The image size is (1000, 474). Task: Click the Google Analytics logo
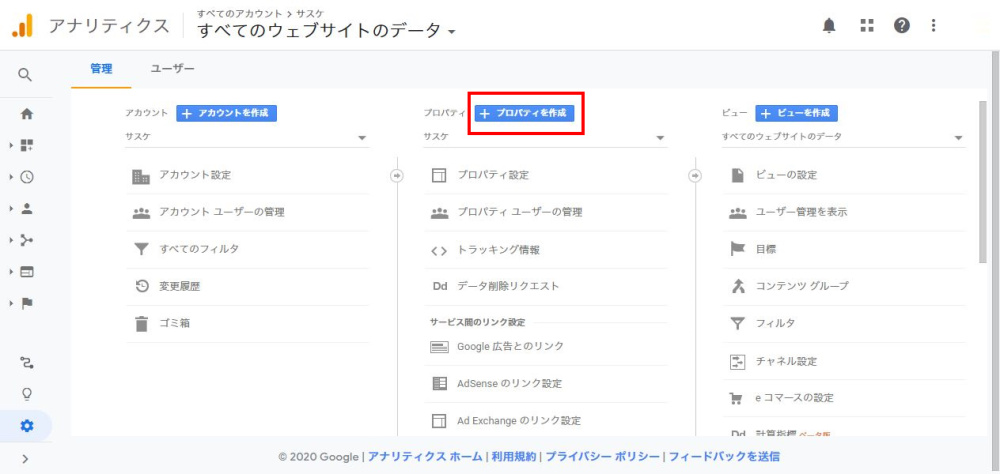coord(22,26)
